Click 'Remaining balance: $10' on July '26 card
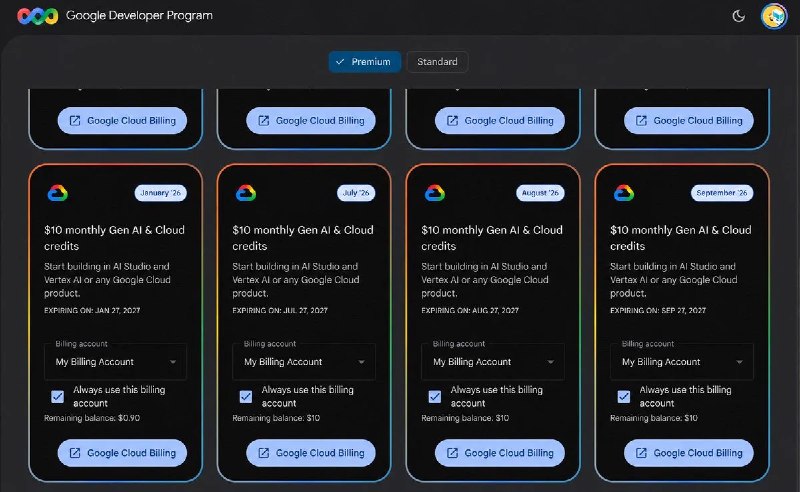Viewport: 800px width, 492px height. tap(276, 418)
